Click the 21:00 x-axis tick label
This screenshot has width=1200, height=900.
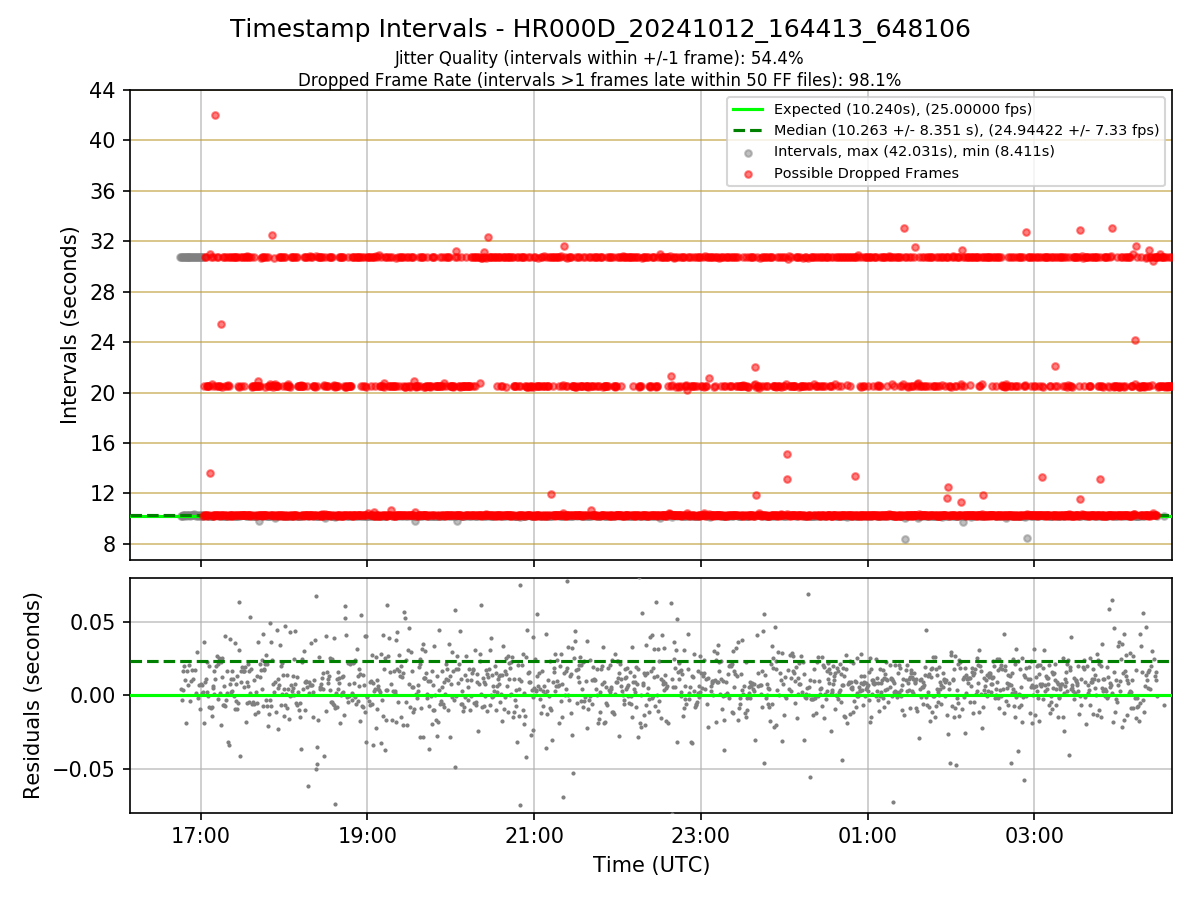pyautogui.click(x=534, y=834)
